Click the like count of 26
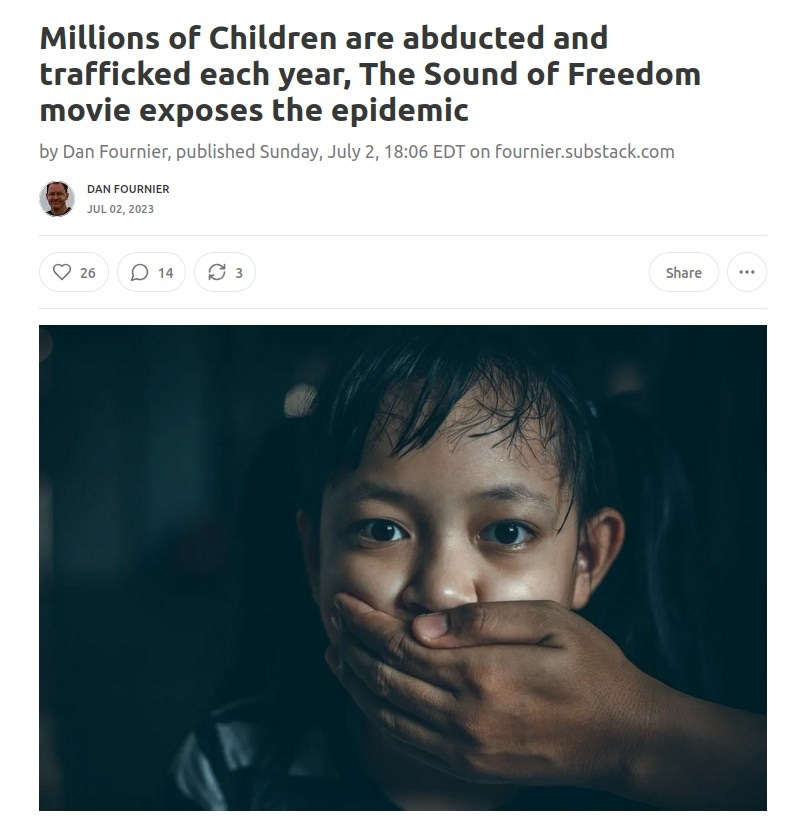The height and width of the screenshot is (817, 806). 88,273
